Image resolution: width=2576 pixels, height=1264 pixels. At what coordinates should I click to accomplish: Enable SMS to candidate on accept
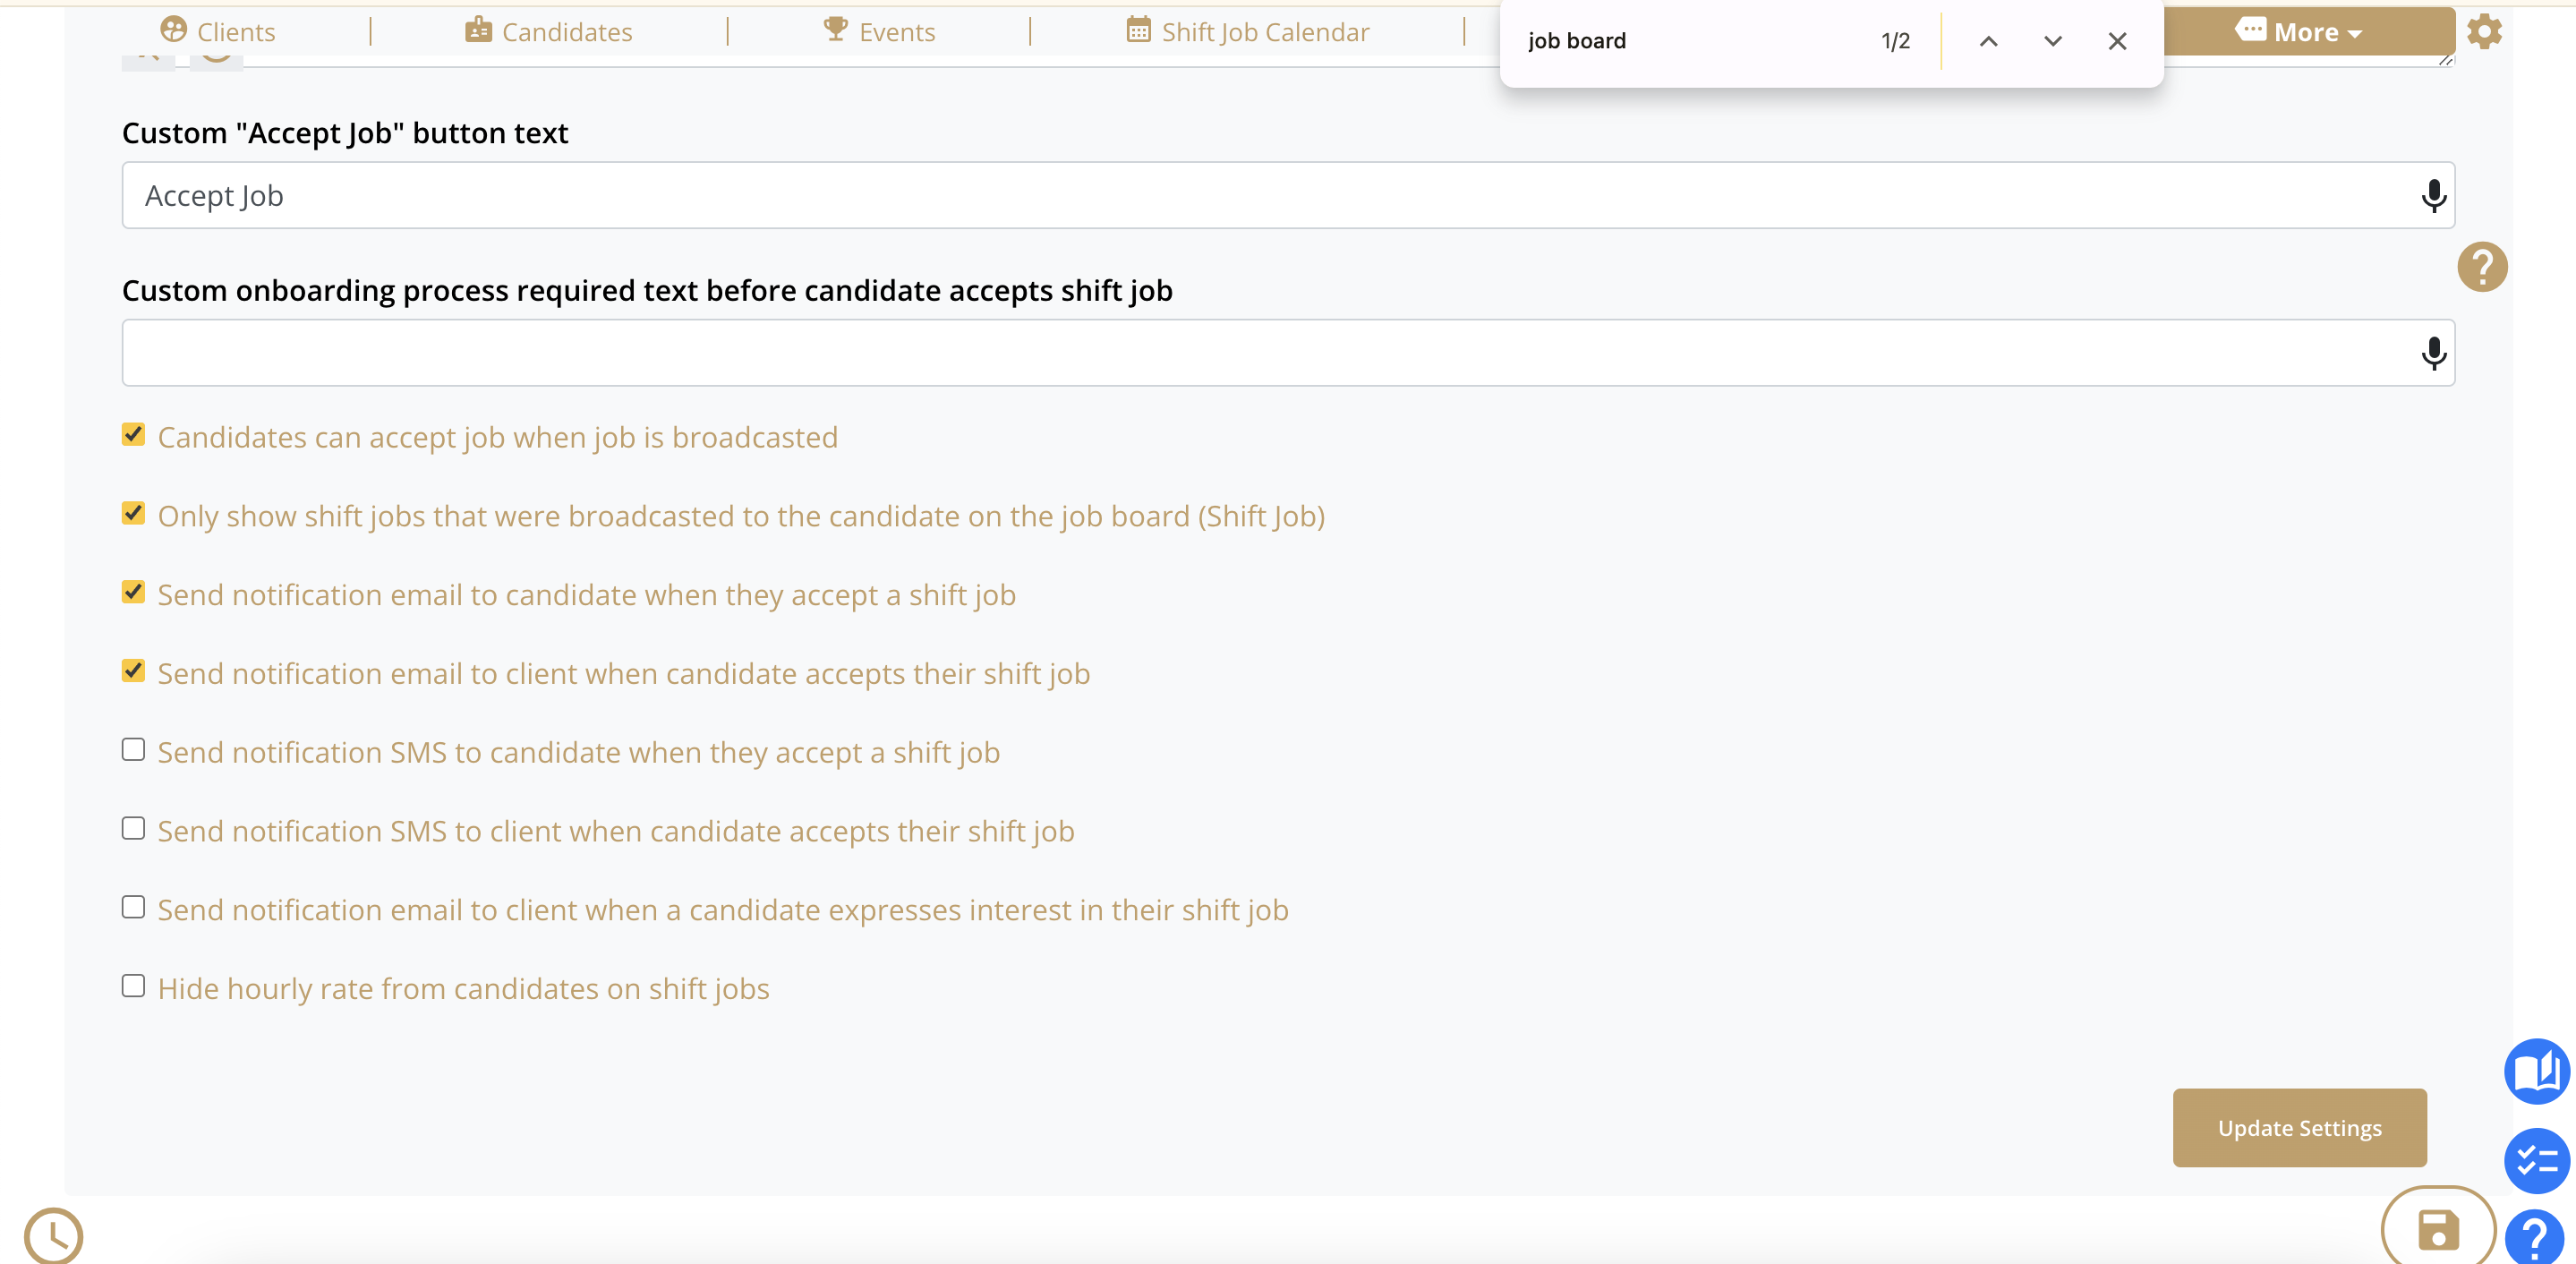[133, 749]
